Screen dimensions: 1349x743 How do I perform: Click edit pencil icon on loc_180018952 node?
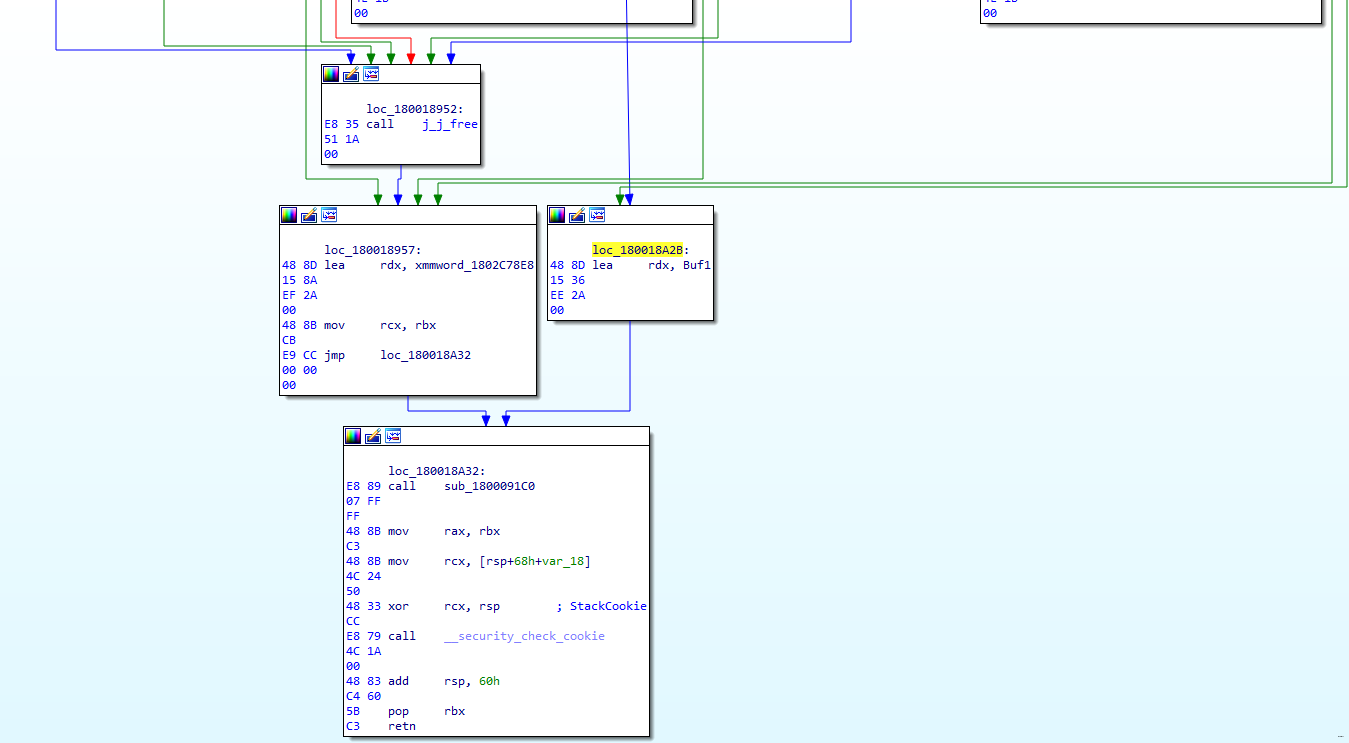[351, 74]
